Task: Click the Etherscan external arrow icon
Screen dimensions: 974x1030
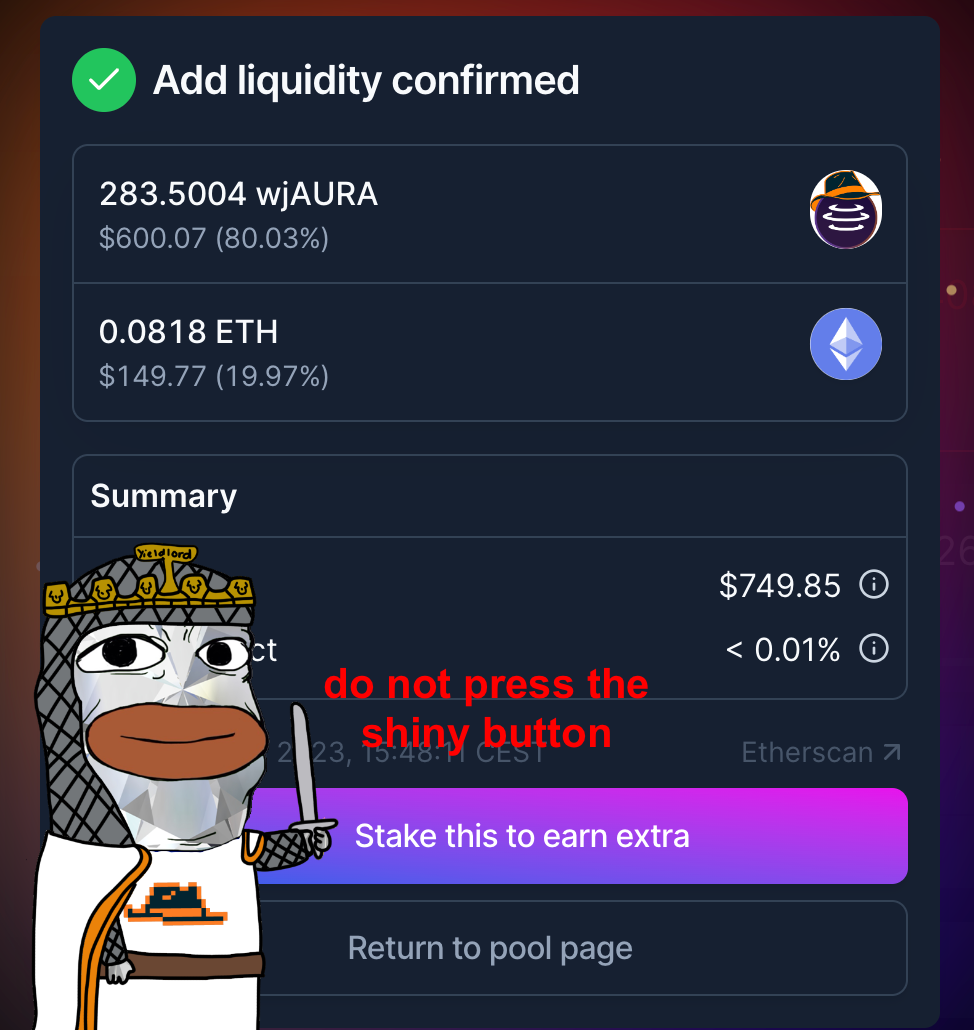Action: tap(892, 752)
